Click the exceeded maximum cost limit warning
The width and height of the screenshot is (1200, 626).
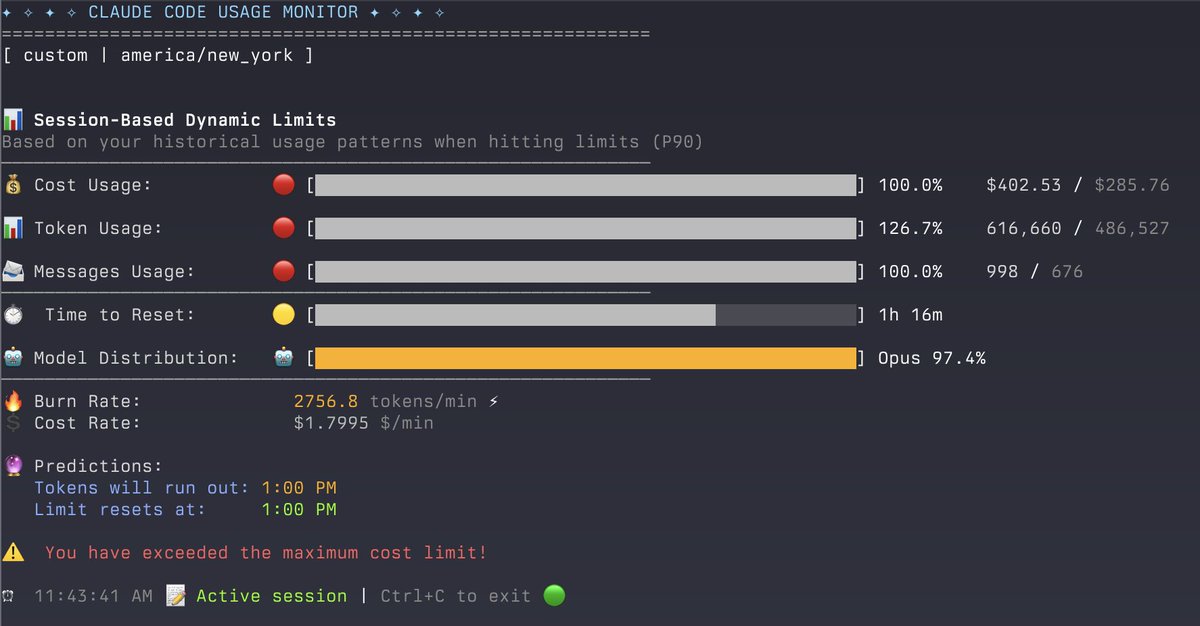coord(266,552)
